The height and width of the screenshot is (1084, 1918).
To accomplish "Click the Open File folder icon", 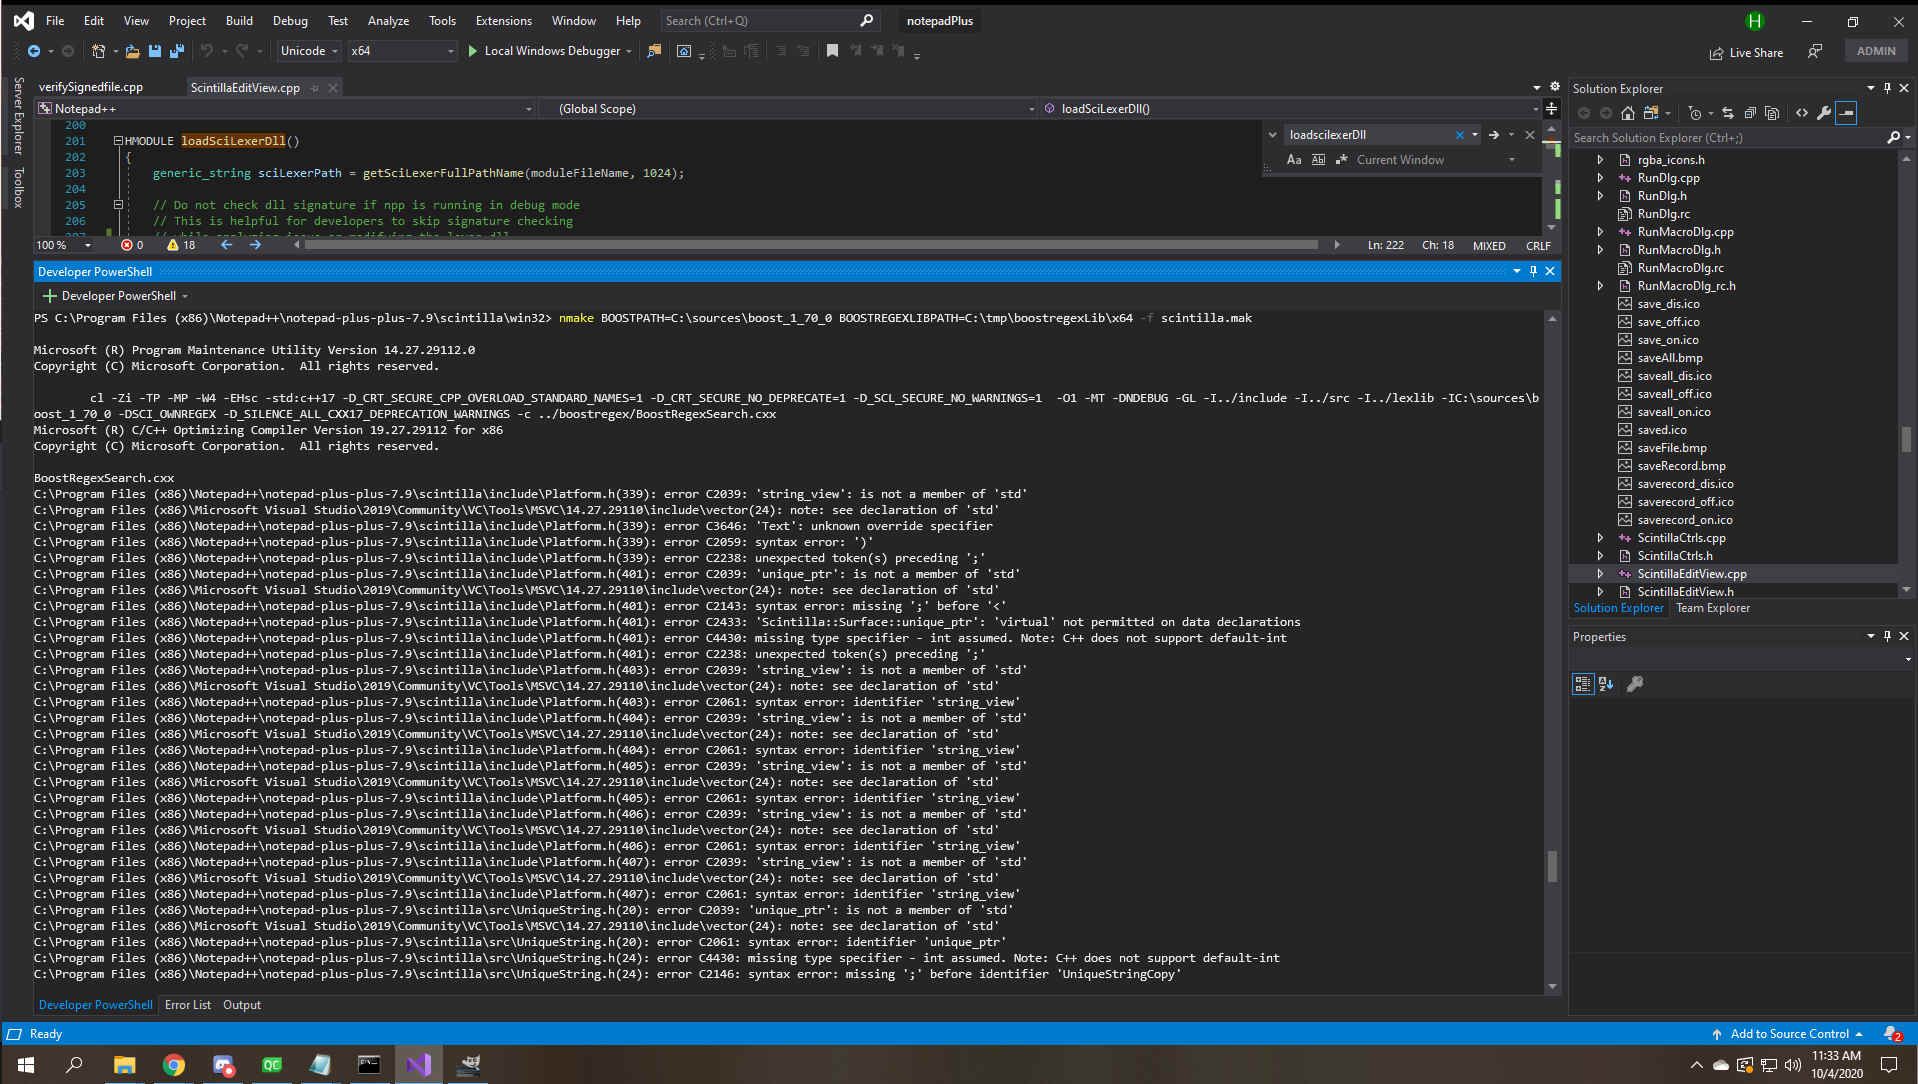I will [132, 51].
